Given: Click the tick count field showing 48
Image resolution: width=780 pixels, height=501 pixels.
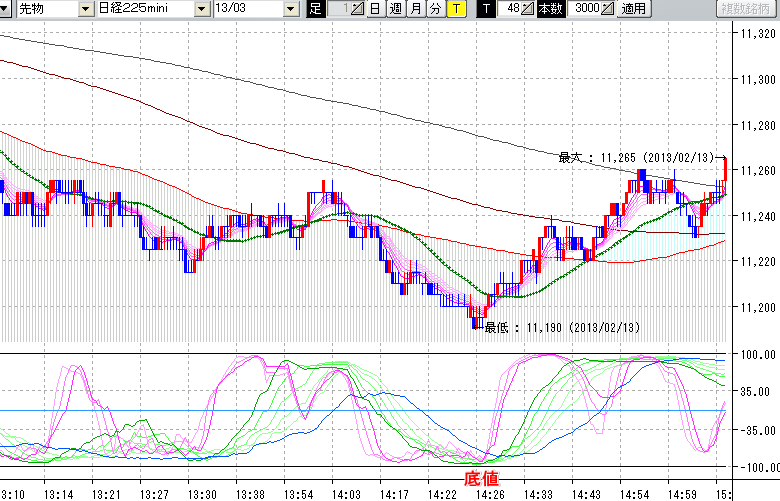Looking at the screenshot, I should point(511,9).
